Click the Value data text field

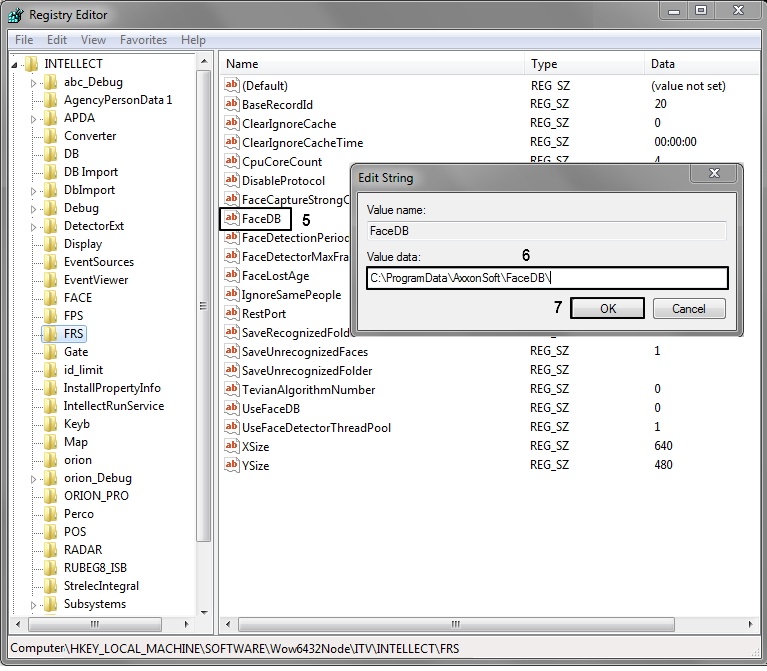(x=547, y=278)
